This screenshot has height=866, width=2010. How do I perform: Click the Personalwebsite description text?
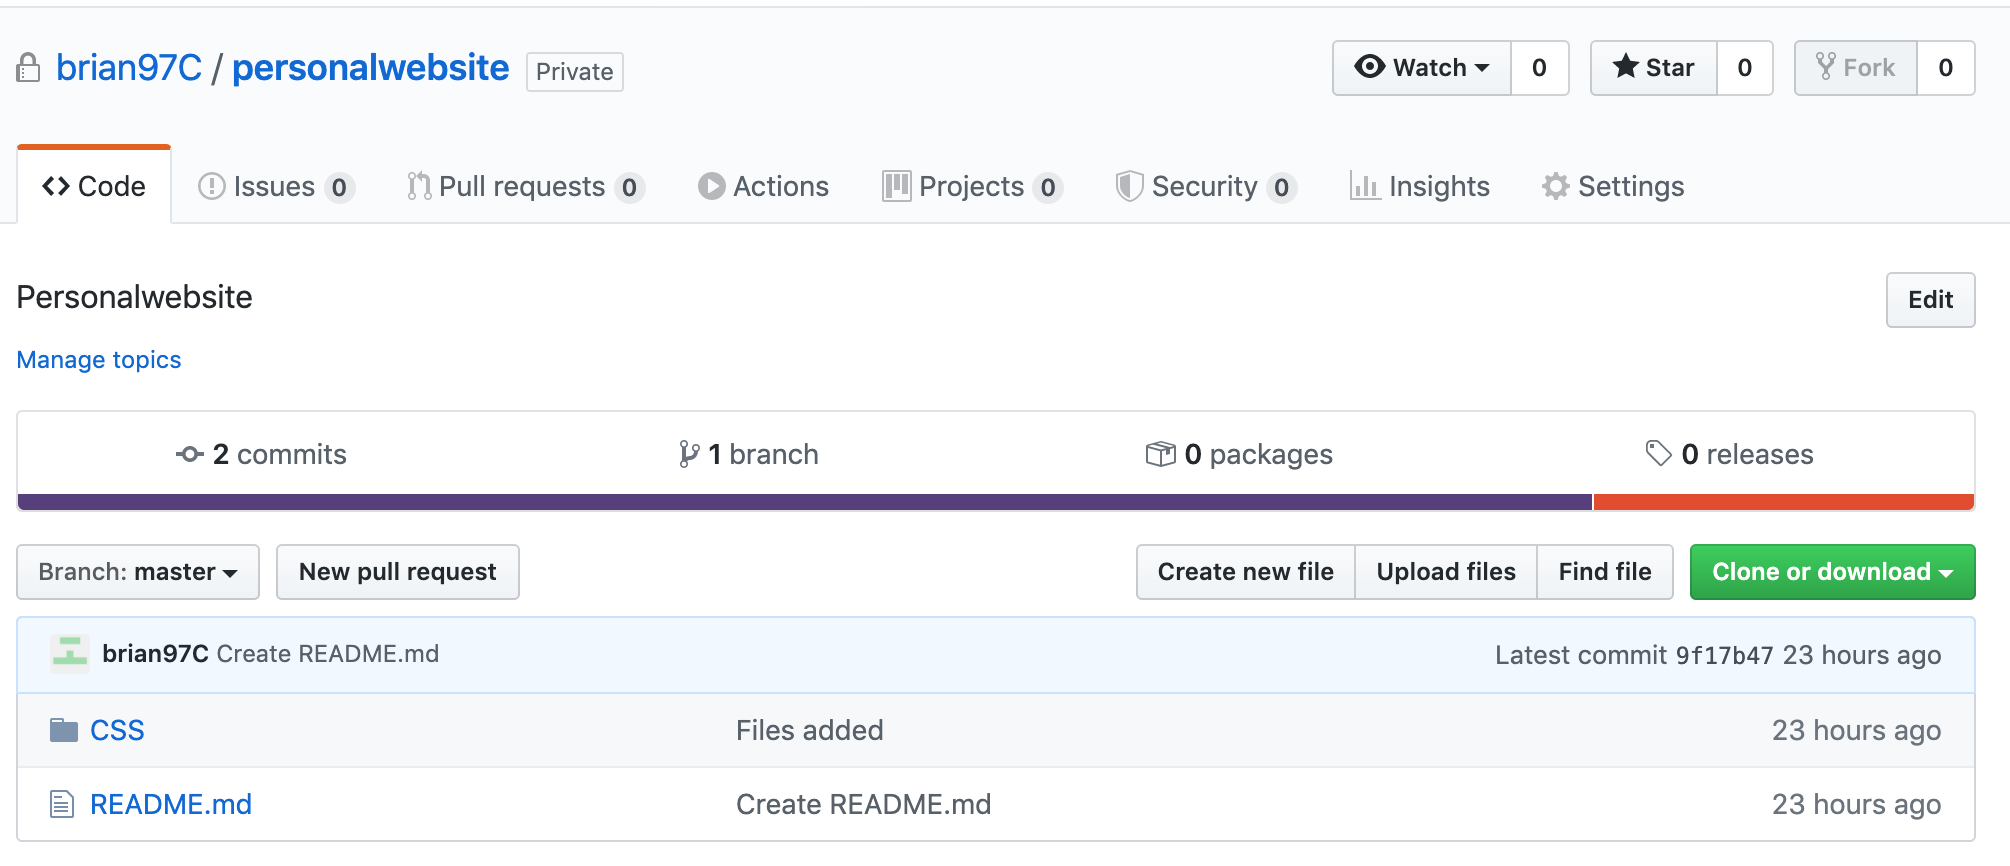(x=135, y=297)
